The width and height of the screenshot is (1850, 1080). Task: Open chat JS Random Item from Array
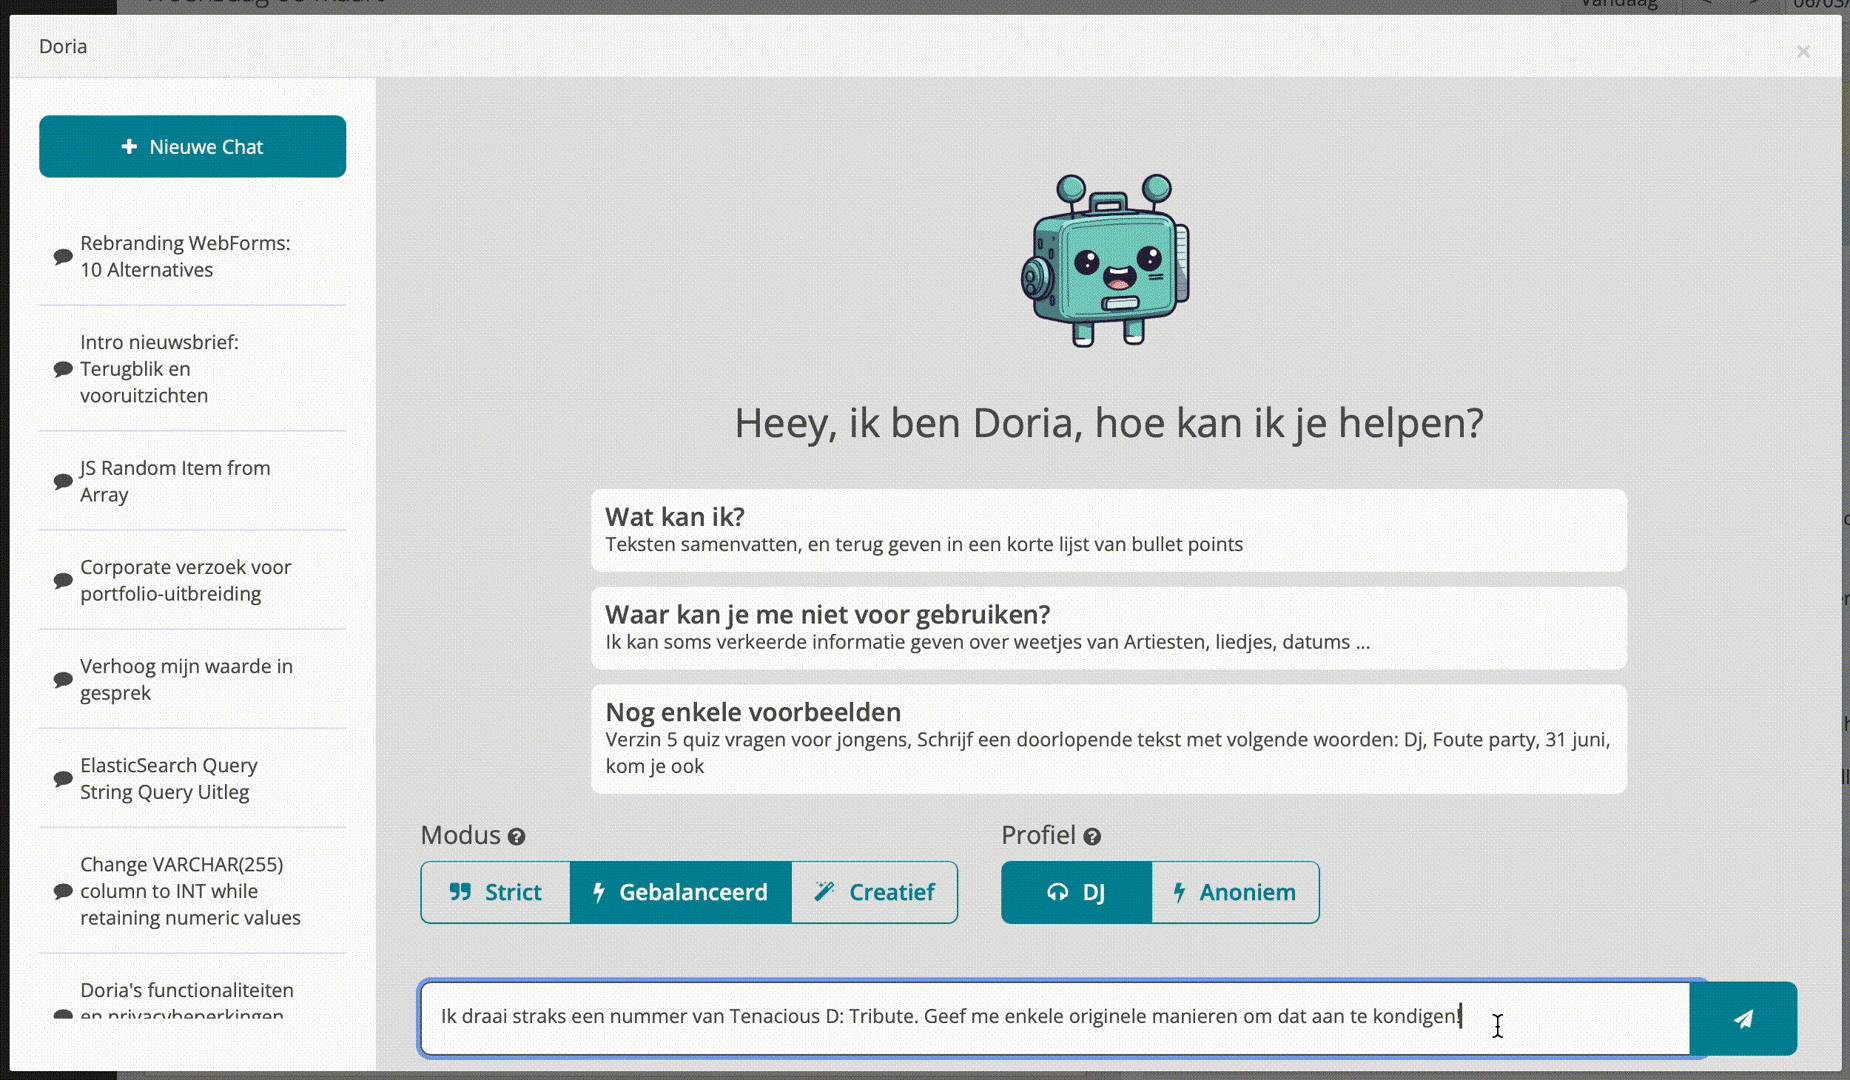[x=193, y=481]
